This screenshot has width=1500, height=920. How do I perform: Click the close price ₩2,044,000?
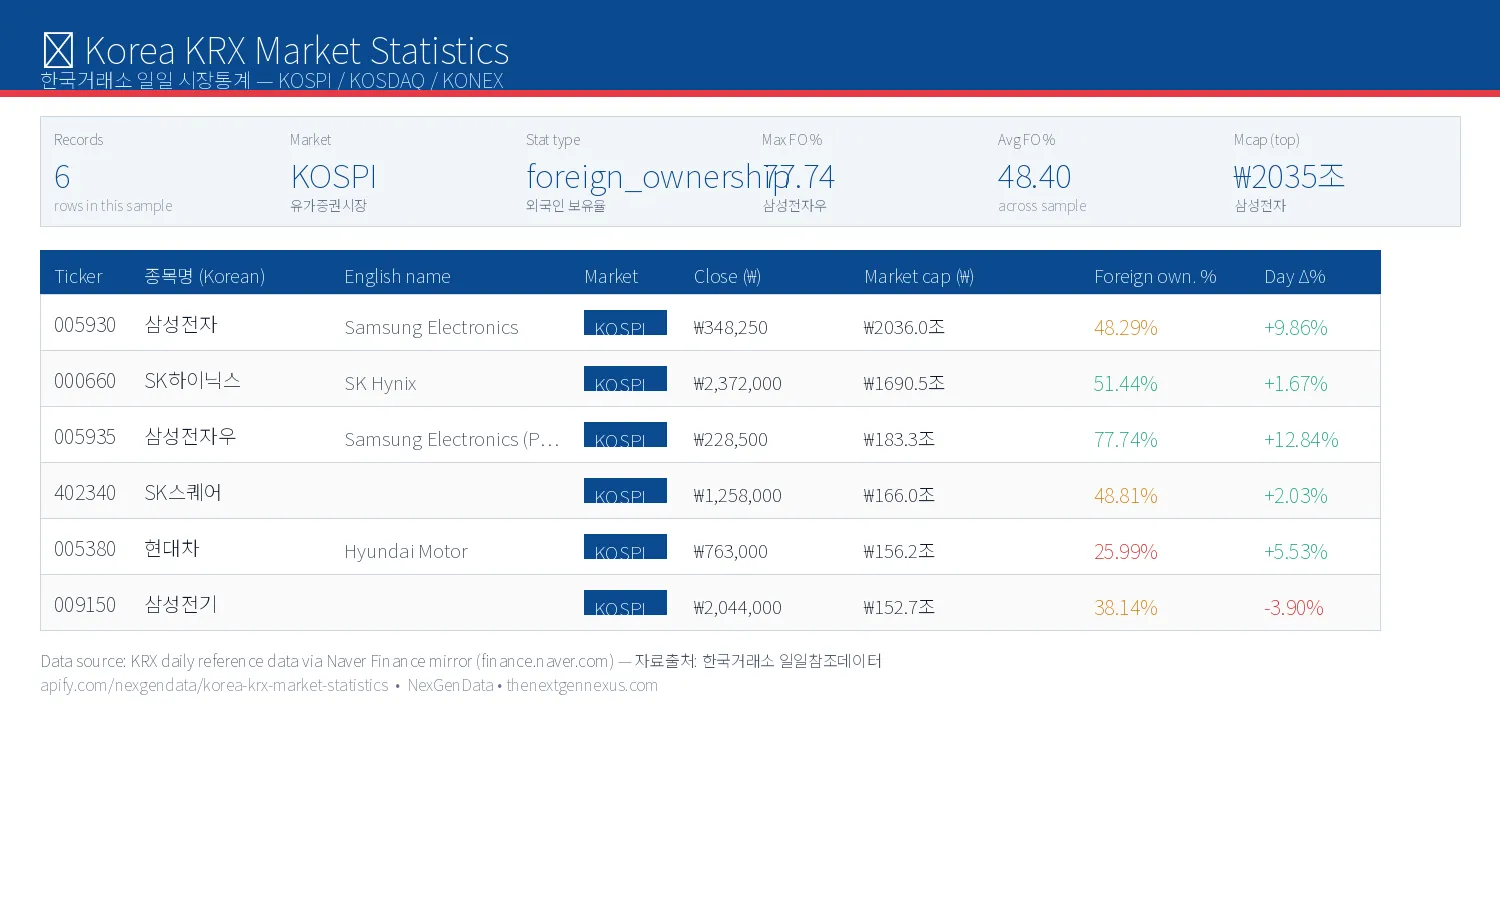coord(738,608)
